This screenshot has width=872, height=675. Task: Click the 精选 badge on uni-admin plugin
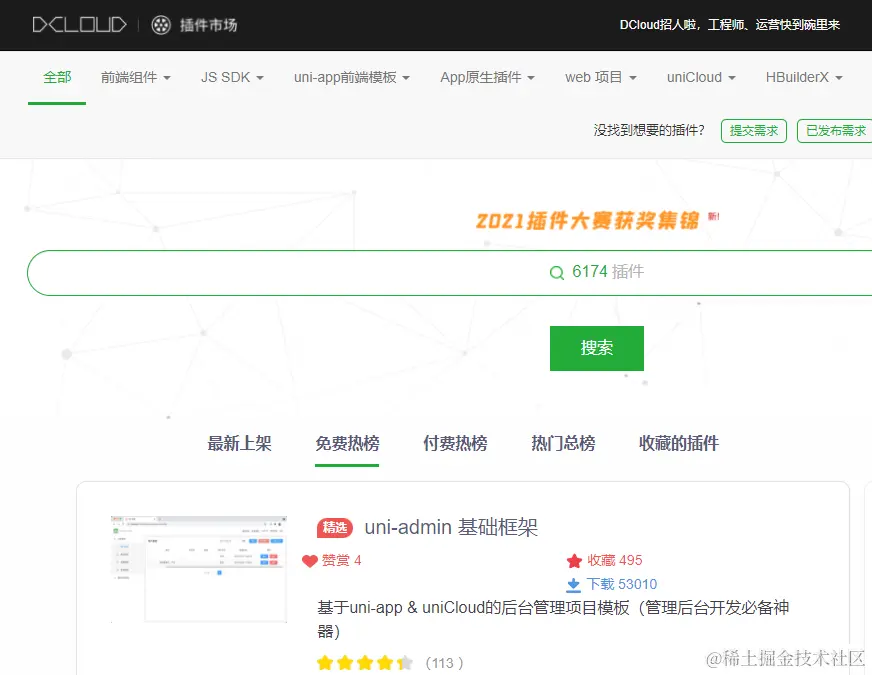335,527
